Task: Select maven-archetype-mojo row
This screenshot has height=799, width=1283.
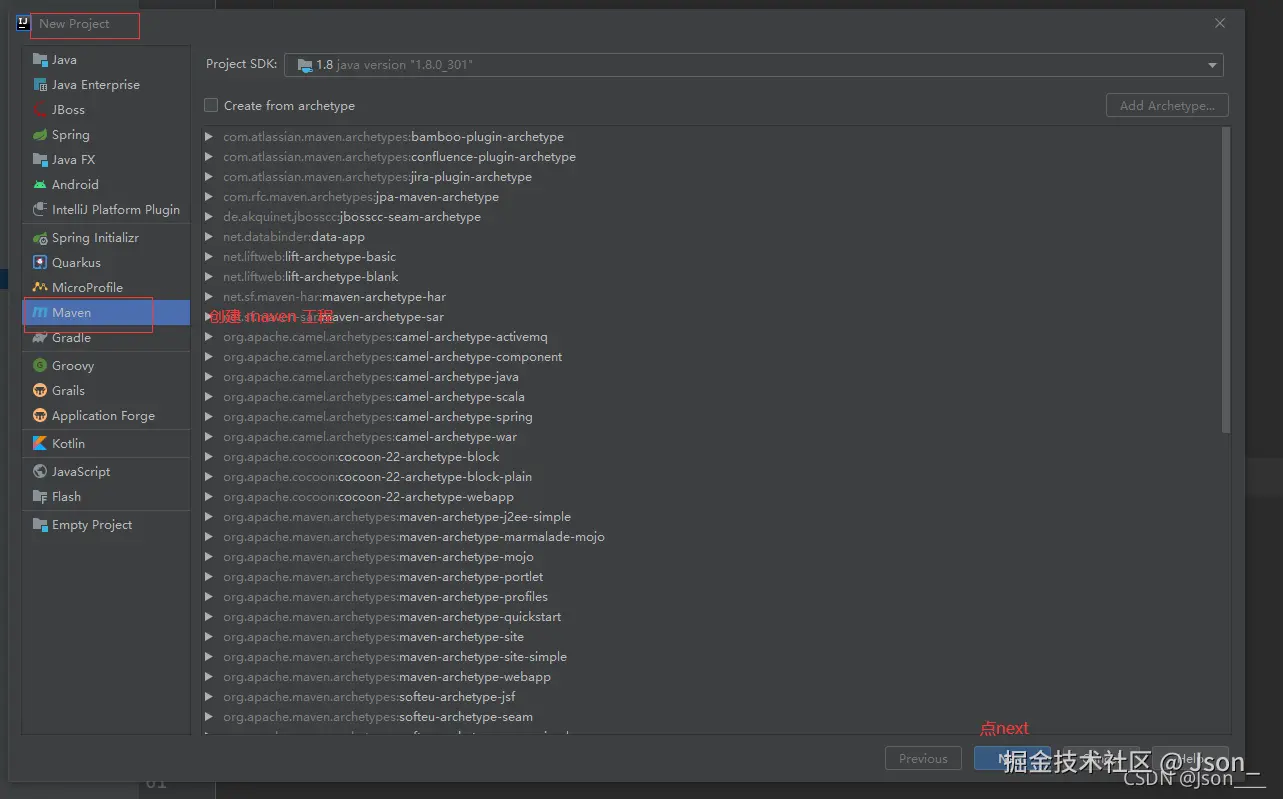Action: coord(712,557)
